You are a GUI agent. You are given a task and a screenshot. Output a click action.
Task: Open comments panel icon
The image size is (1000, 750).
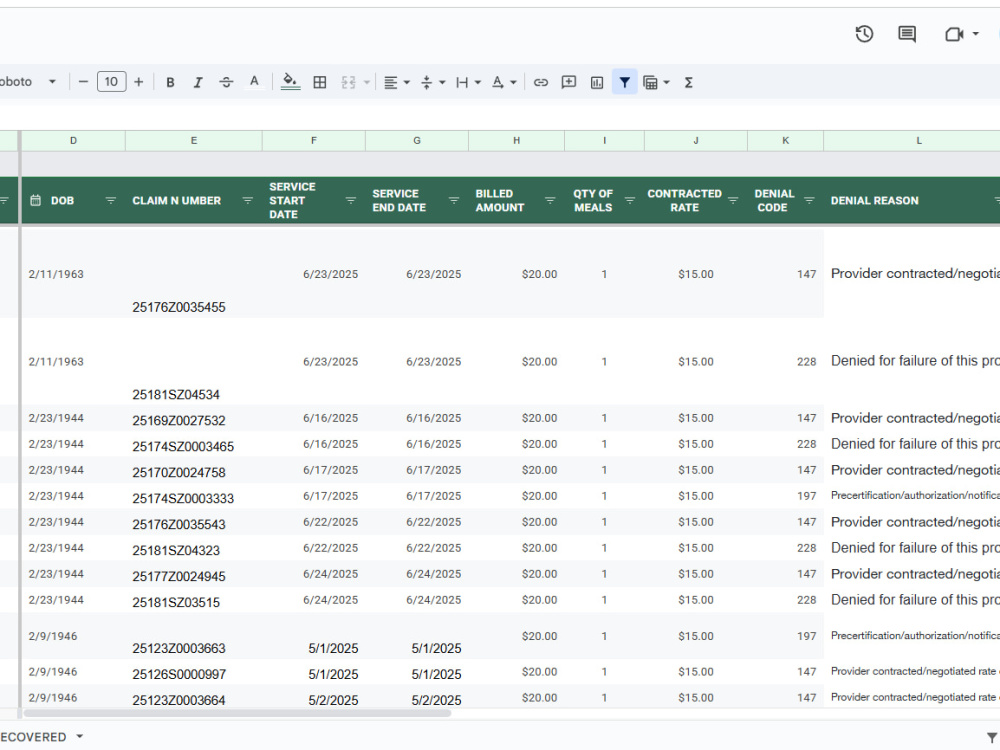[907, 34]
